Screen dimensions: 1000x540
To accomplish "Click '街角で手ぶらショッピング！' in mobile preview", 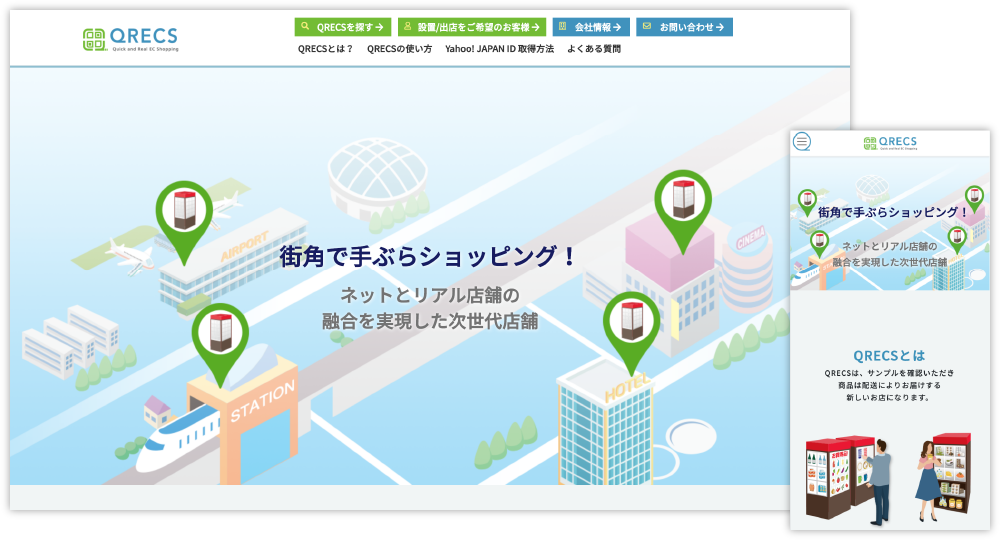I will (x=893, y=212).
